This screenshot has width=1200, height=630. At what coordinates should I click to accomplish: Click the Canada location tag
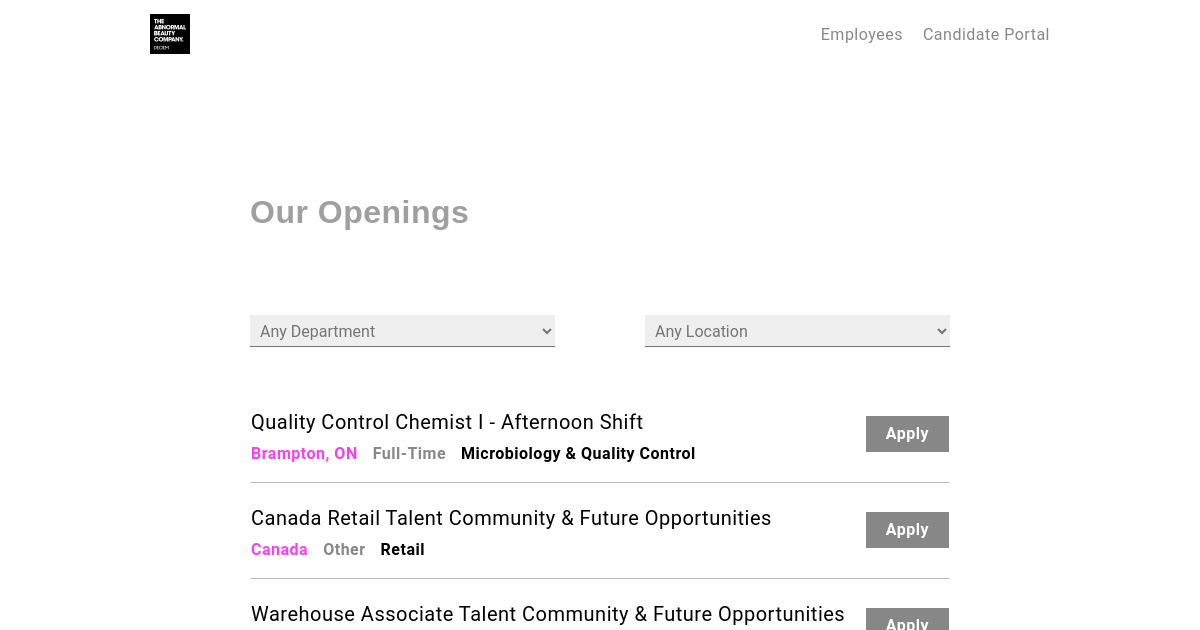pyautogui.click(x=279, y=549)
